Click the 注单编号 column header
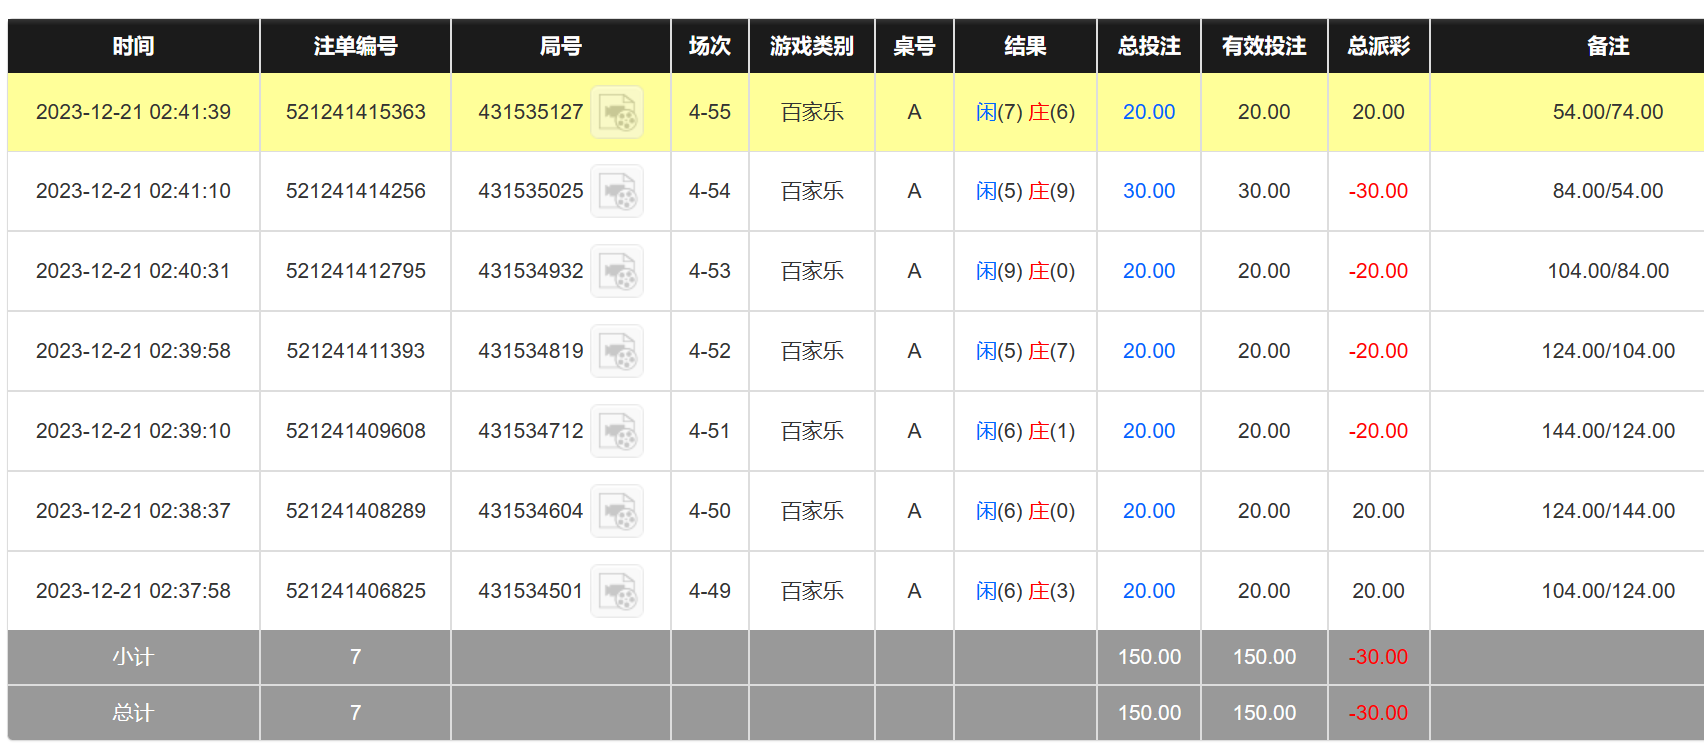 (355, 46)
